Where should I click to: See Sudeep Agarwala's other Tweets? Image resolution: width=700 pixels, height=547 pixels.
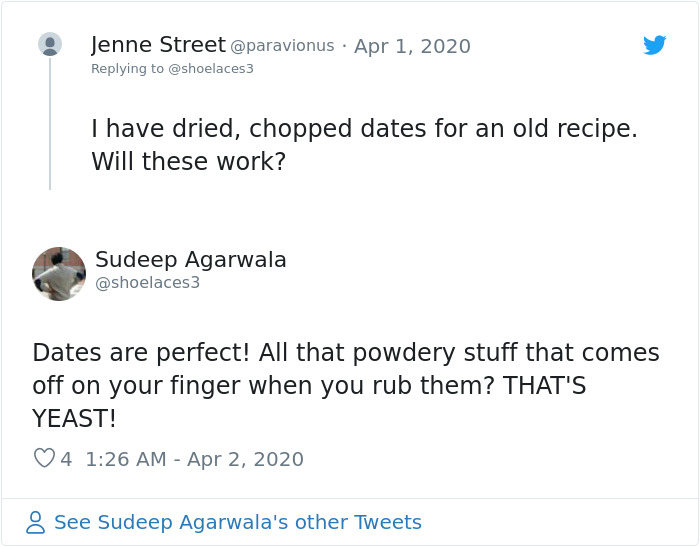pyautogui.click(x=237, y=522)
